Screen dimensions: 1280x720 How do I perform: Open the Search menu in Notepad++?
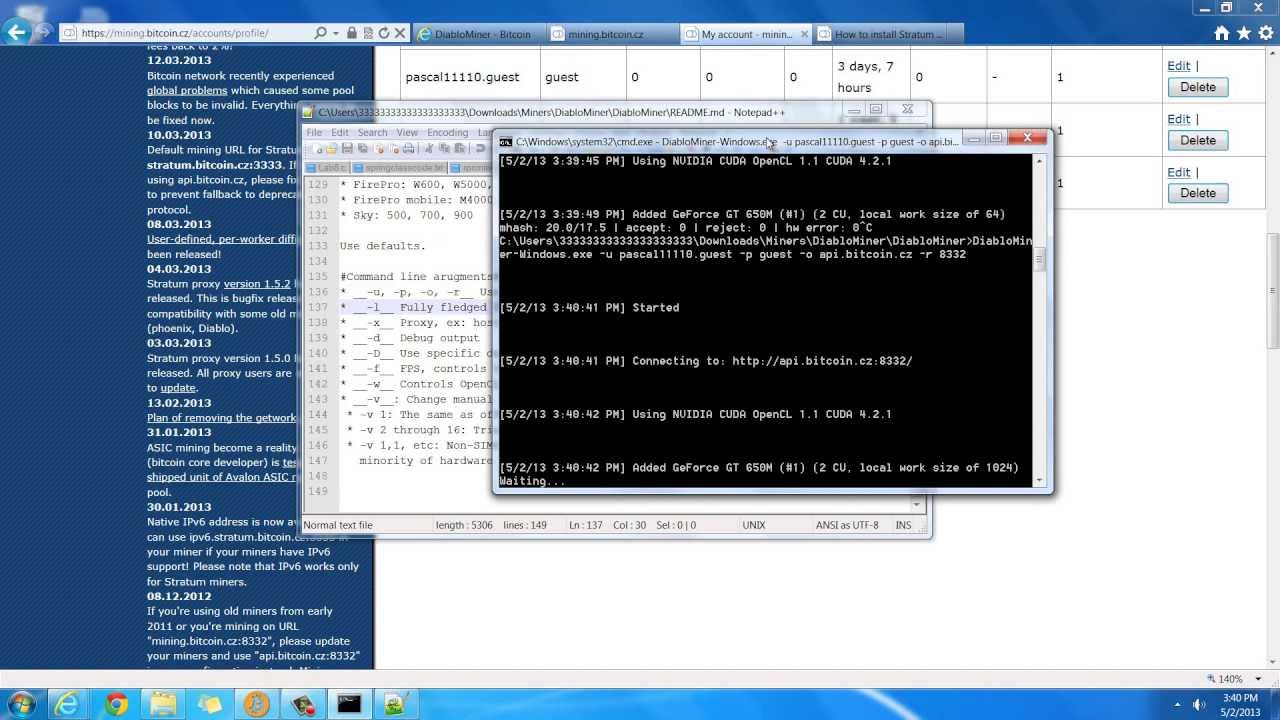pyautogui.click(x=372, y=132)
